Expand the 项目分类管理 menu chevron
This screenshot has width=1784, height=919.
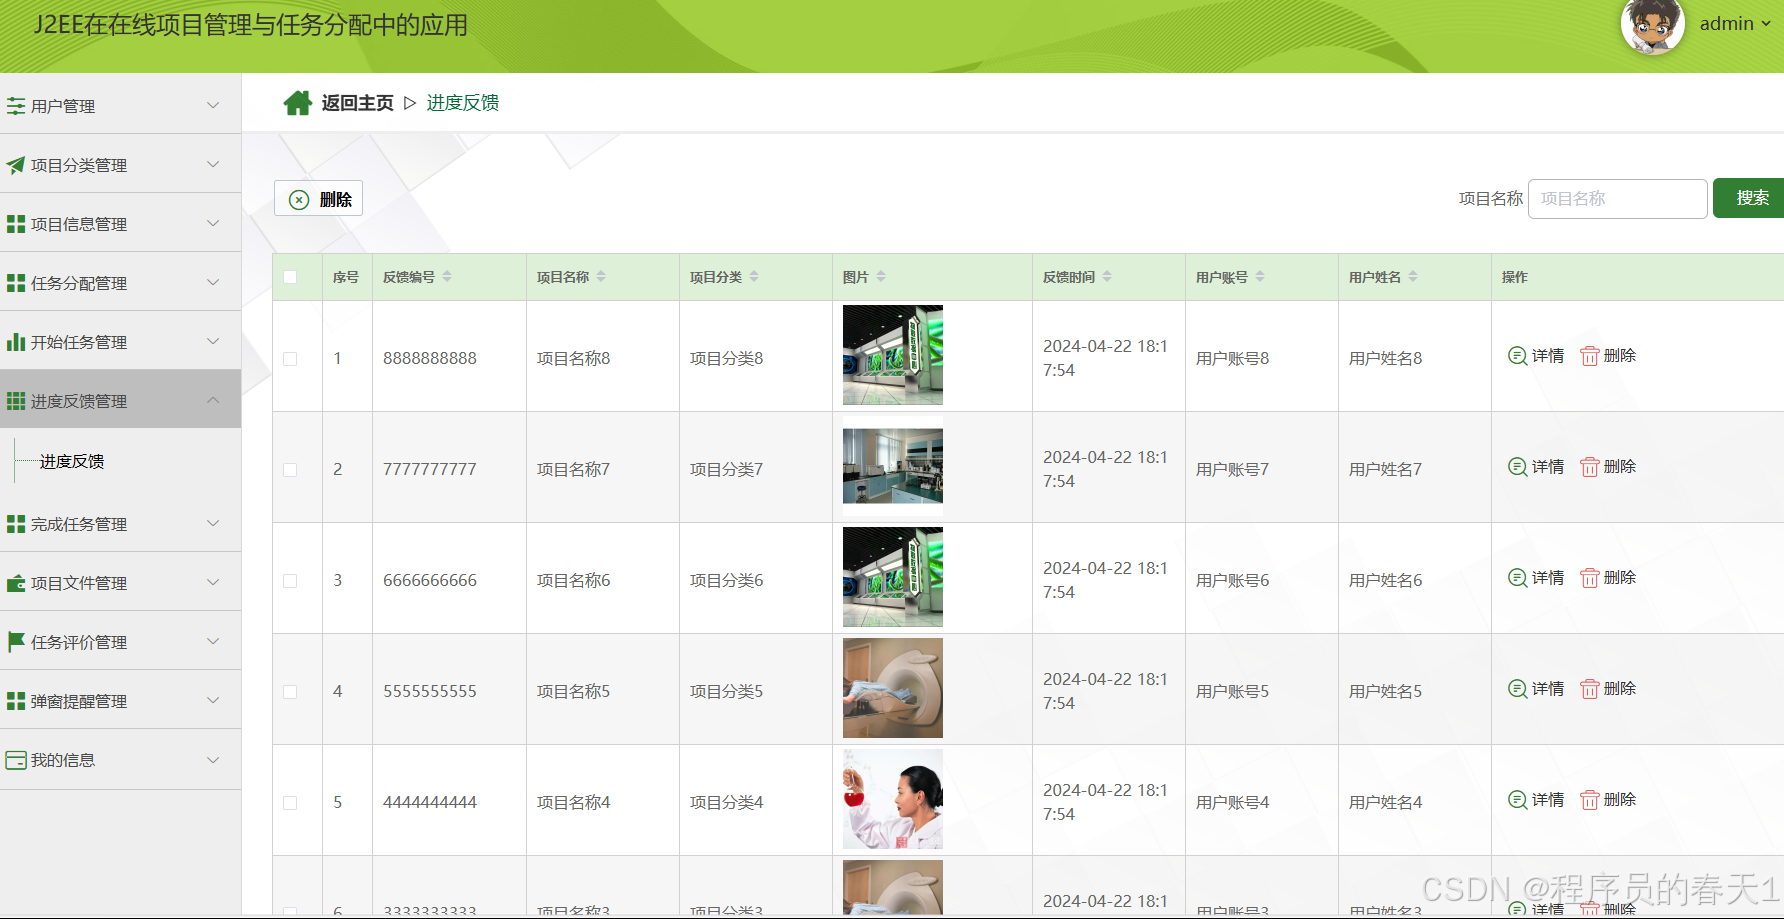[x=213, y=164]
